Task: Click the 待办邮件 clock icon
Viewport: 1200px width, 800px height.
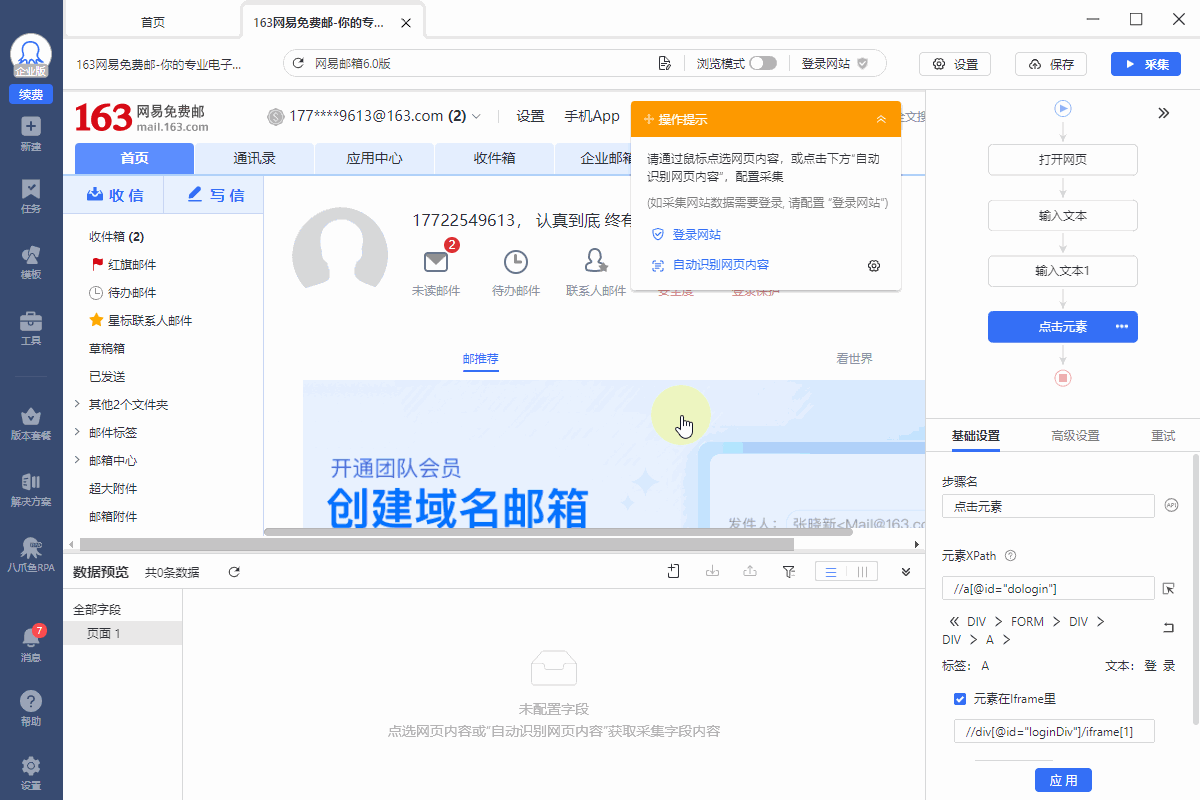Action: [516, 262]
